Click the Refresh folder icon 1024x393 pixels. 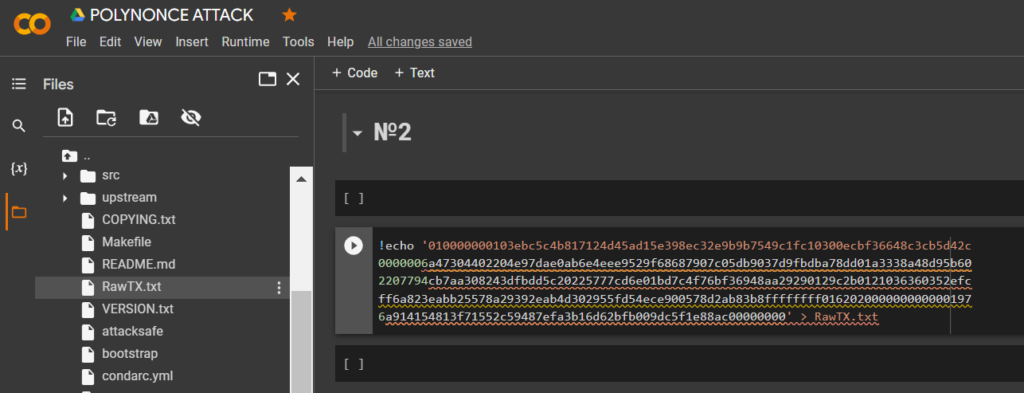pyautogui.click(x=106, y=118)
